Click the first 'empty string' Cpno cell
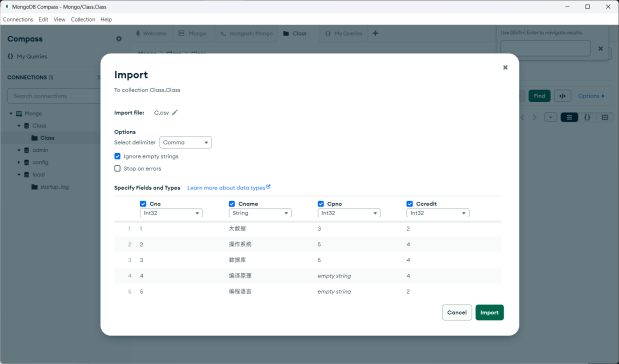Screen dimensions: 619x364 [x=334, y=276]
